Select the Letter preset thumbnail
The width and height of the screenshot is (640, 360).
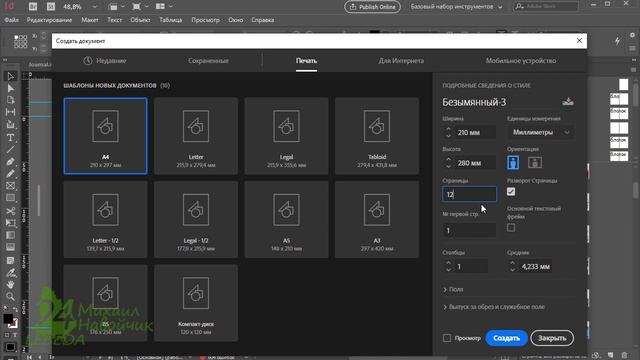click(196, 136)
